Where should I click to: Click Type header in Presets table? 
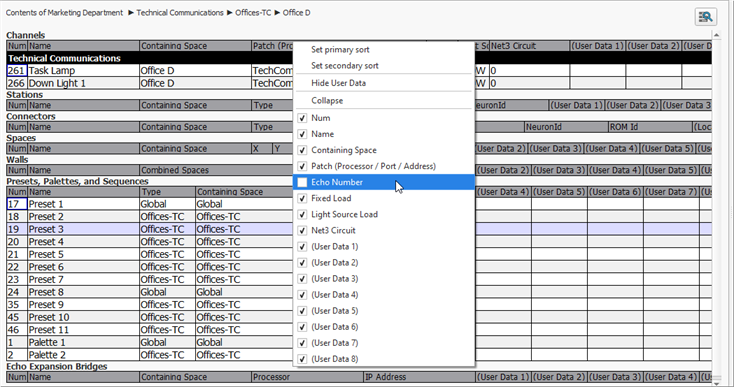(x=168, y=192)
